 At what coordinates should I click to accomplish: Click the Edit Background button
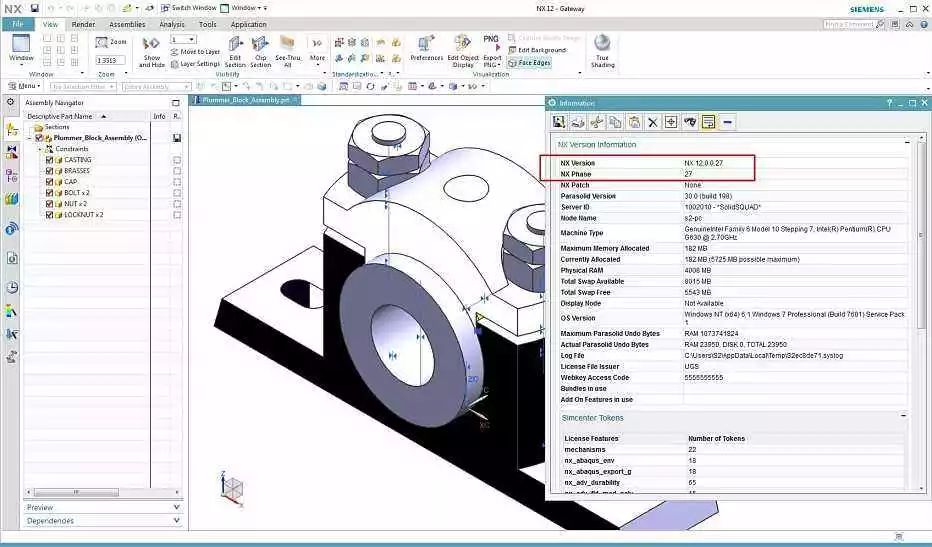[542, 50]
